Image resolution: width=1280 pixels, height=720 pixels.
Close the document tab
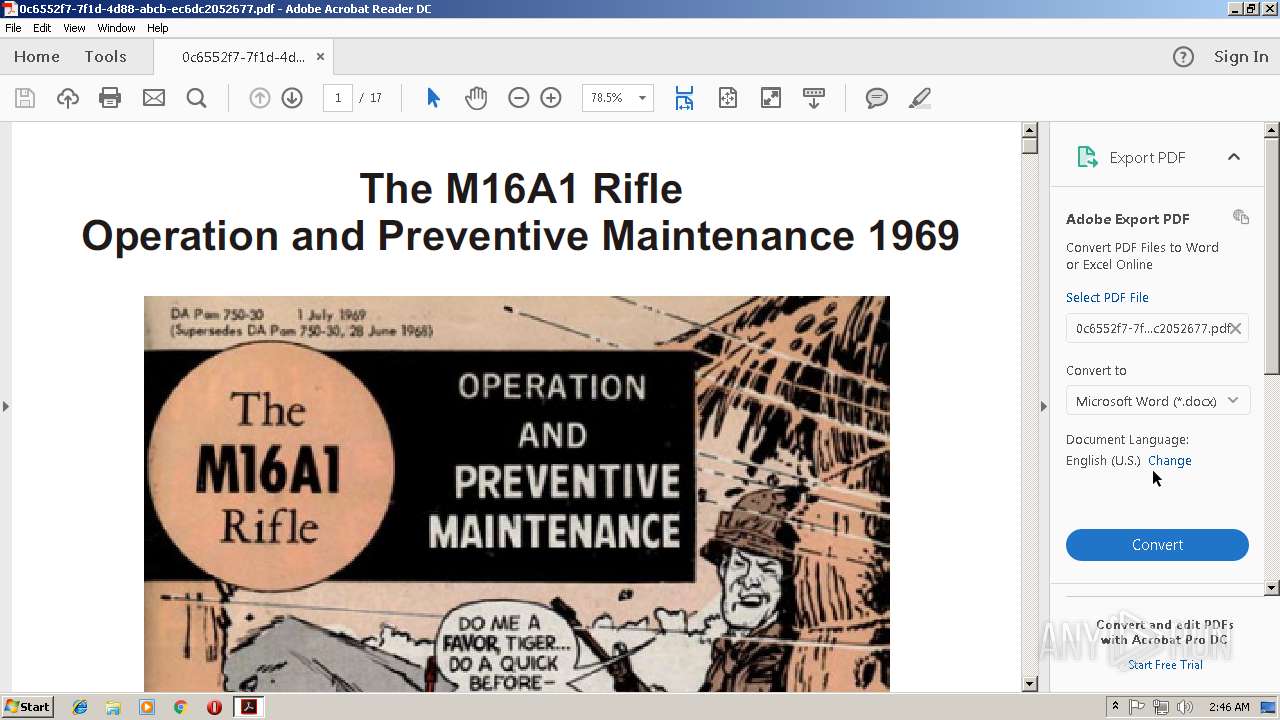pyautogui.click(x=320, y=57)
